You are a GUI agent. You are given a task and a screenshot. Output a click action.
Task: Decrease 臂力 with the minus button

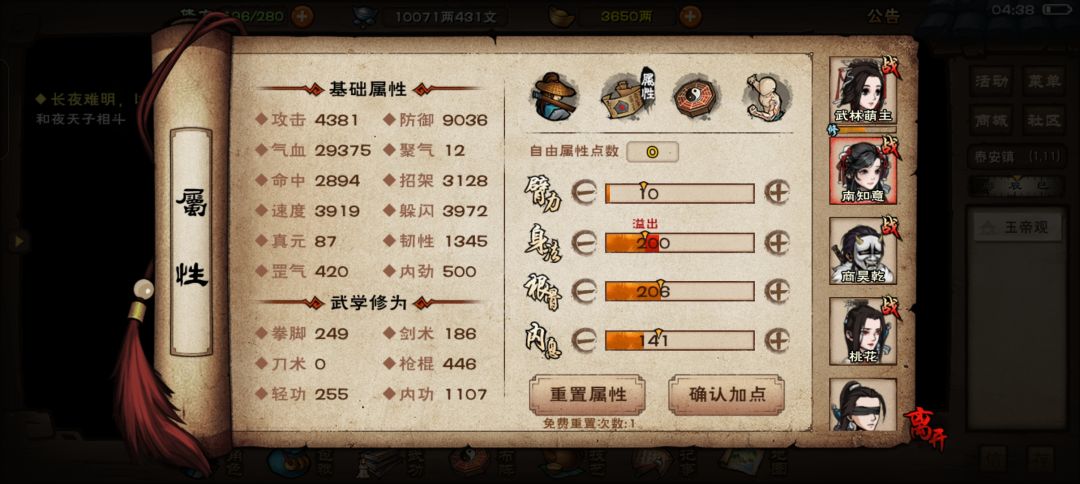click(x=584, y=193)
